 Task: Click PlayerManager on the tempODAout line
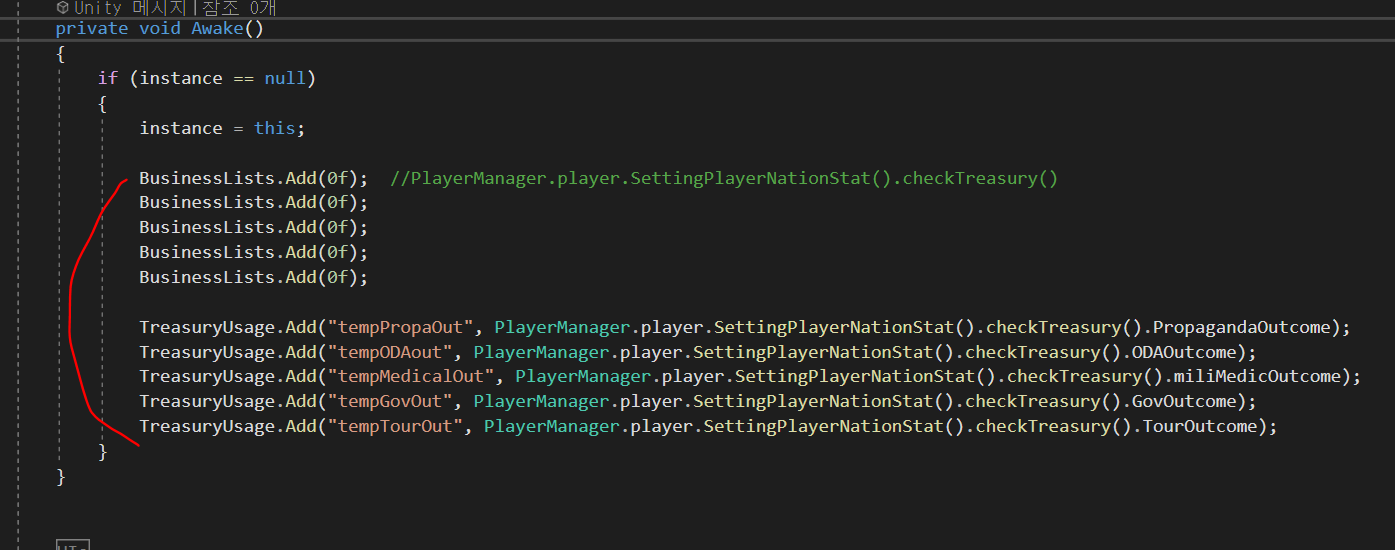[x=541, y=352]
